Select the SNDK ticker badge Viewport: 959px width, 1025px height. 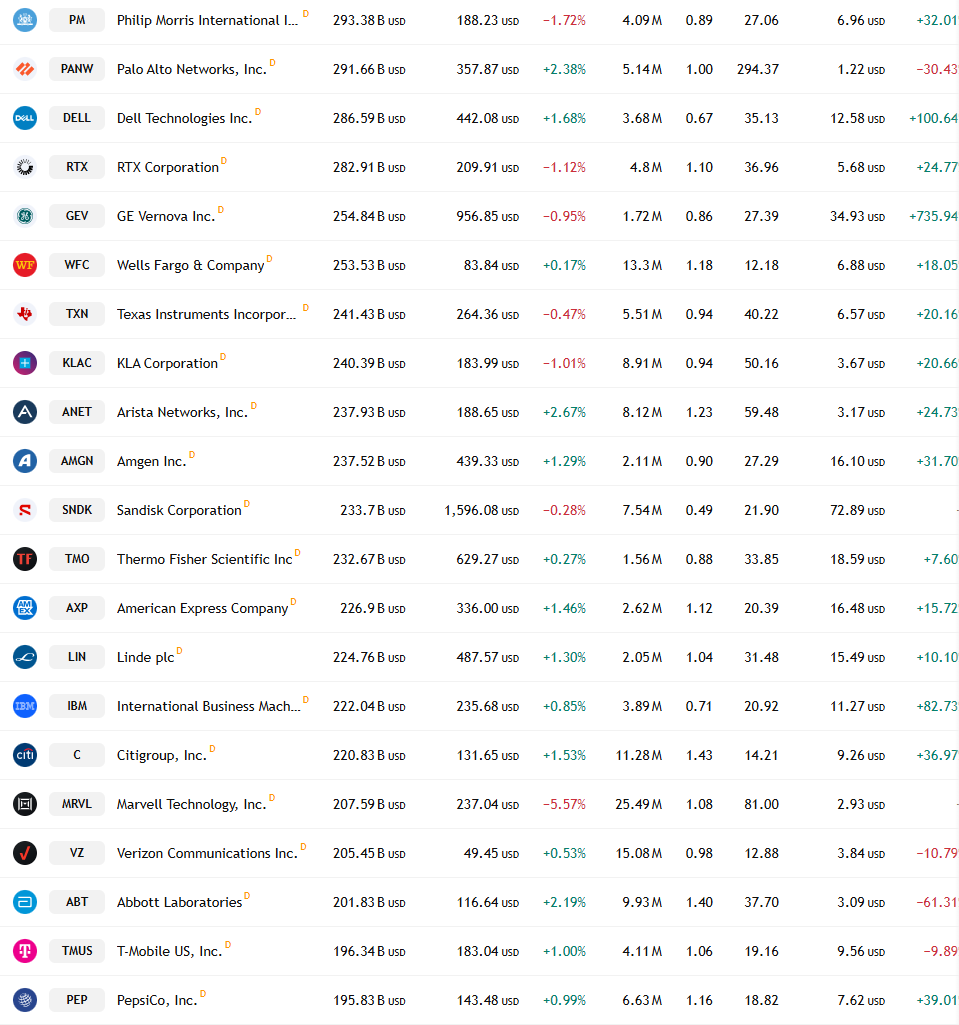coord(77,511)
